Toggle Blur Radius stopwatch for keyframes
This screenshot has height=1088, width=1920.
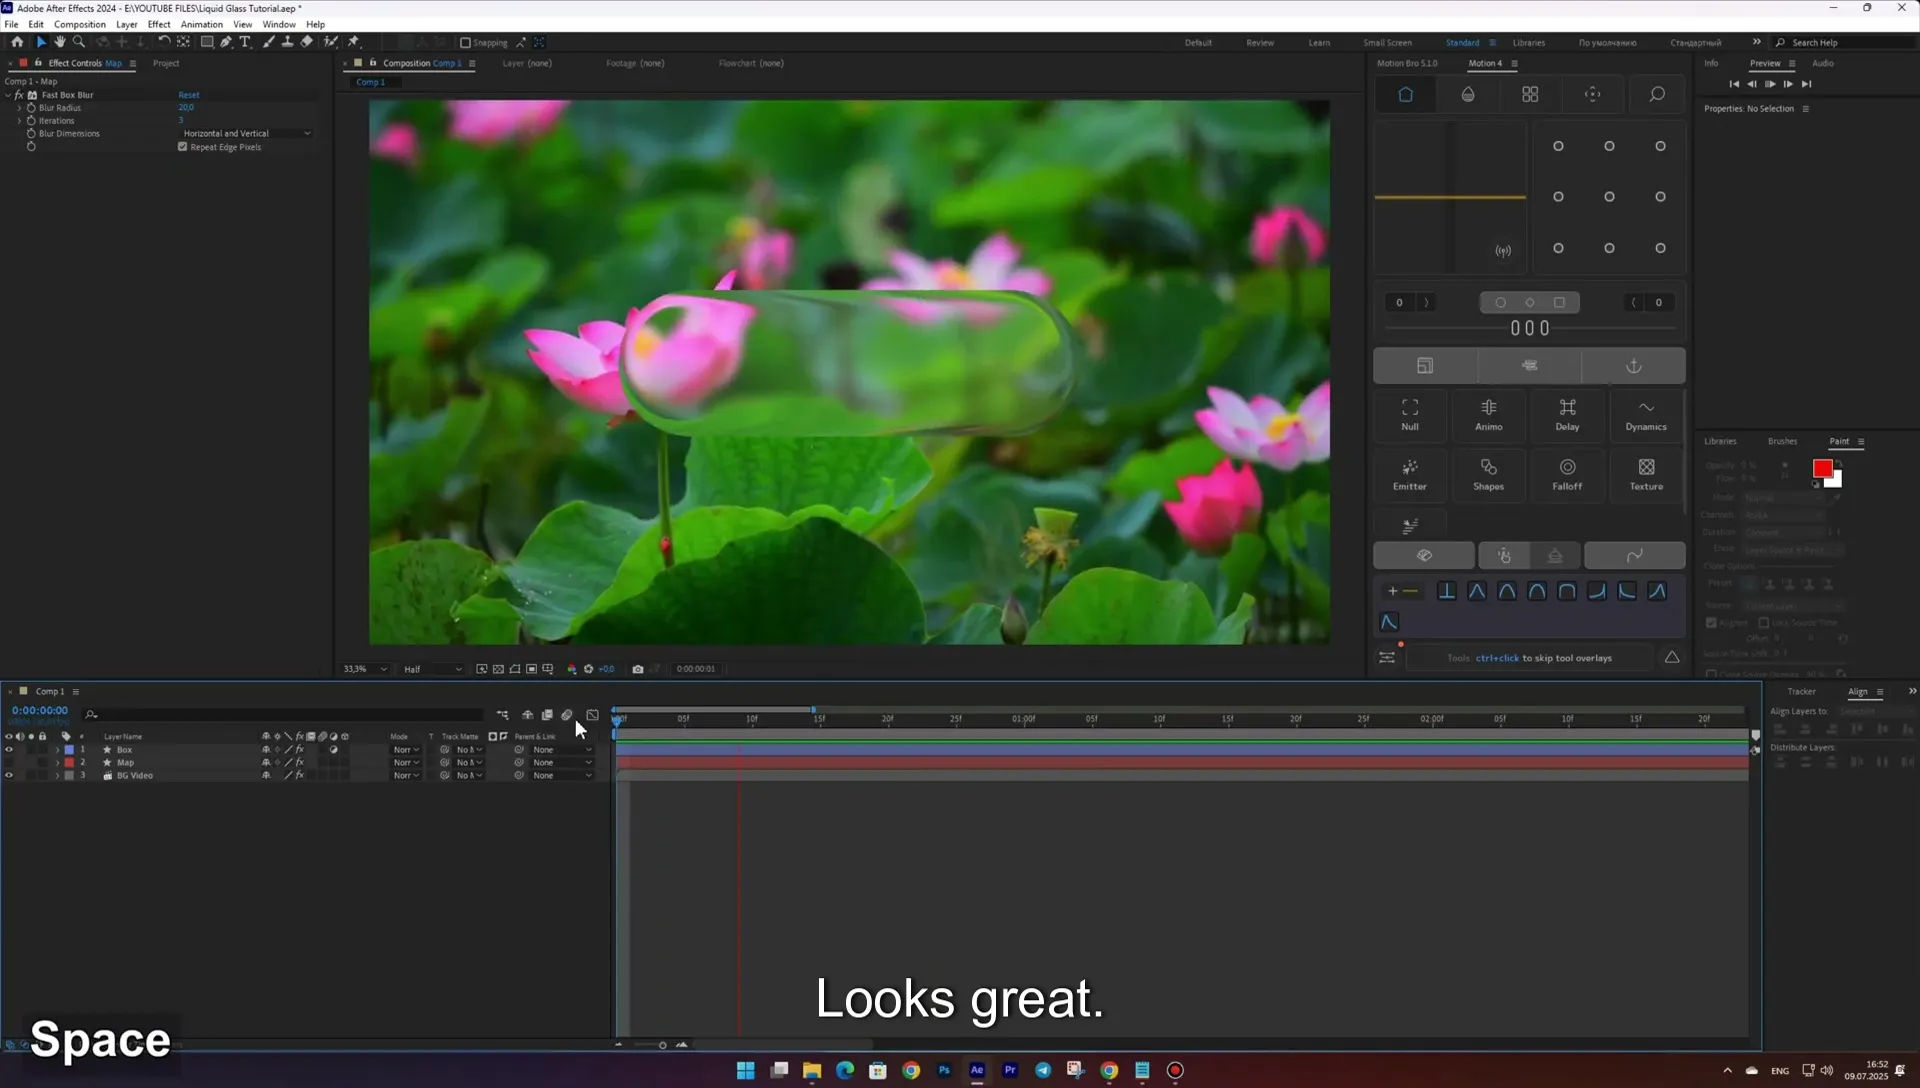click(31, 108)
